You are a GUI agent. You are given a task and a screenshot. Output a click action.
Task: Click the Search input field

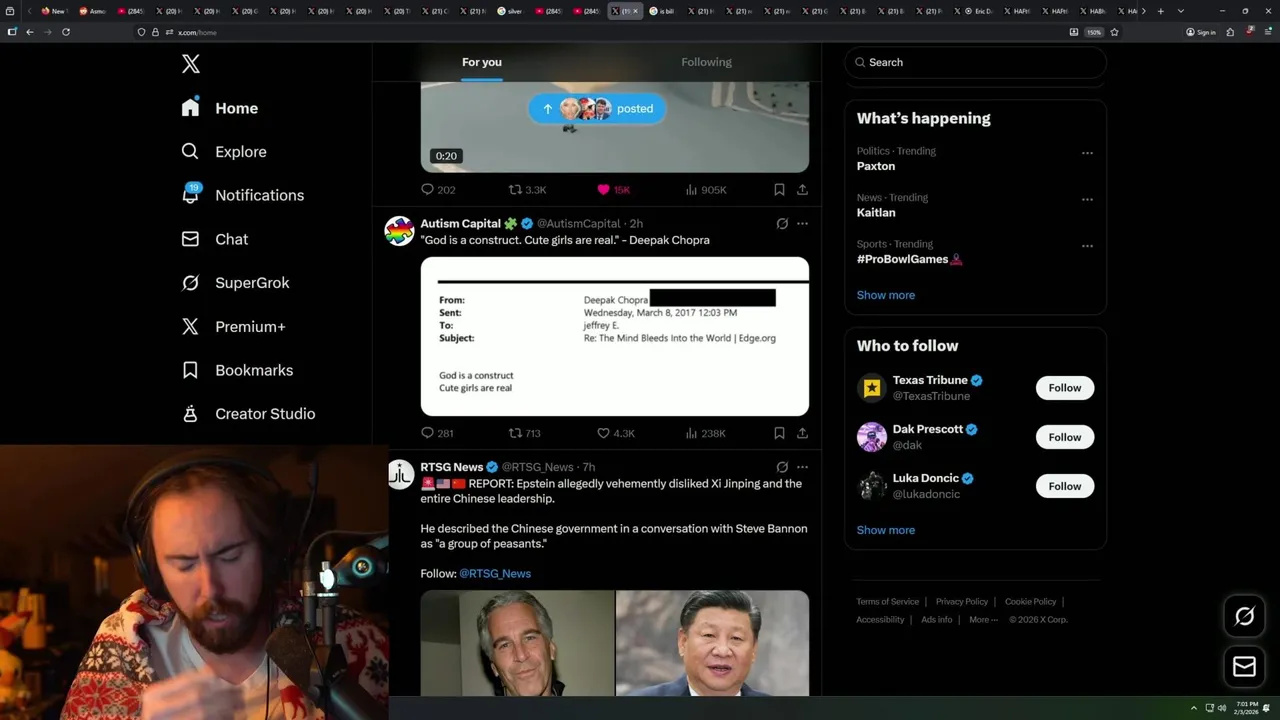click(975, 62)
